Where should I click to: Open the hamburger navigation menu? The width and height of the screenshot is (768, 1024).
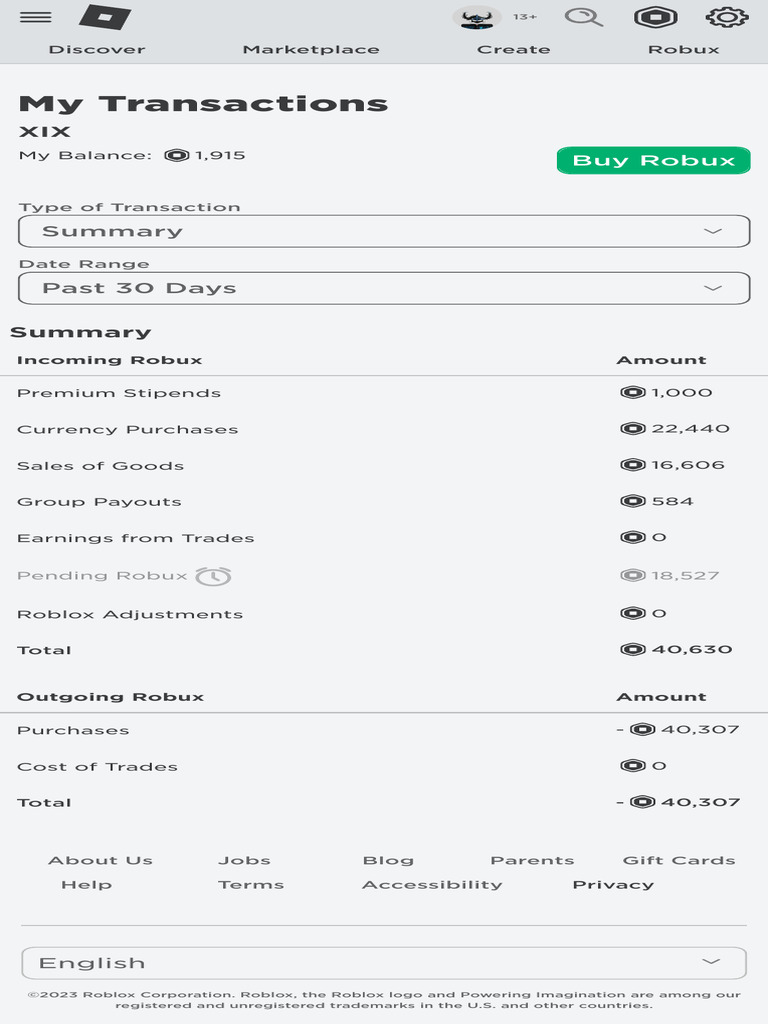[36, 17]
